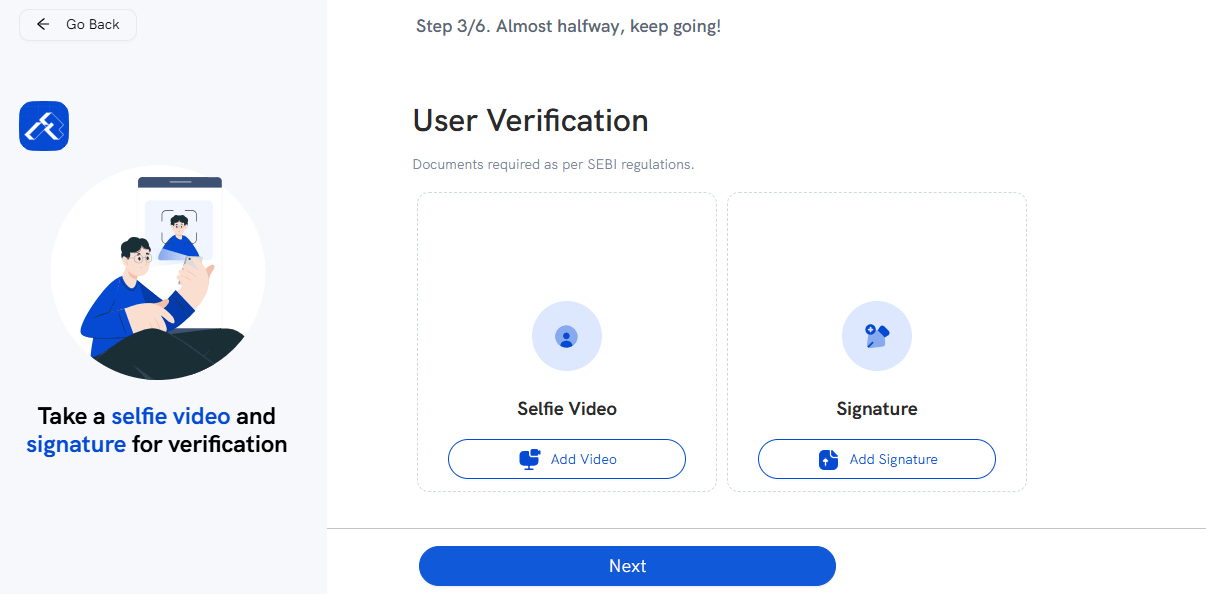Proceed with the Next button
The height and width of the screenshot is (594, 1206).
[627, 566]
